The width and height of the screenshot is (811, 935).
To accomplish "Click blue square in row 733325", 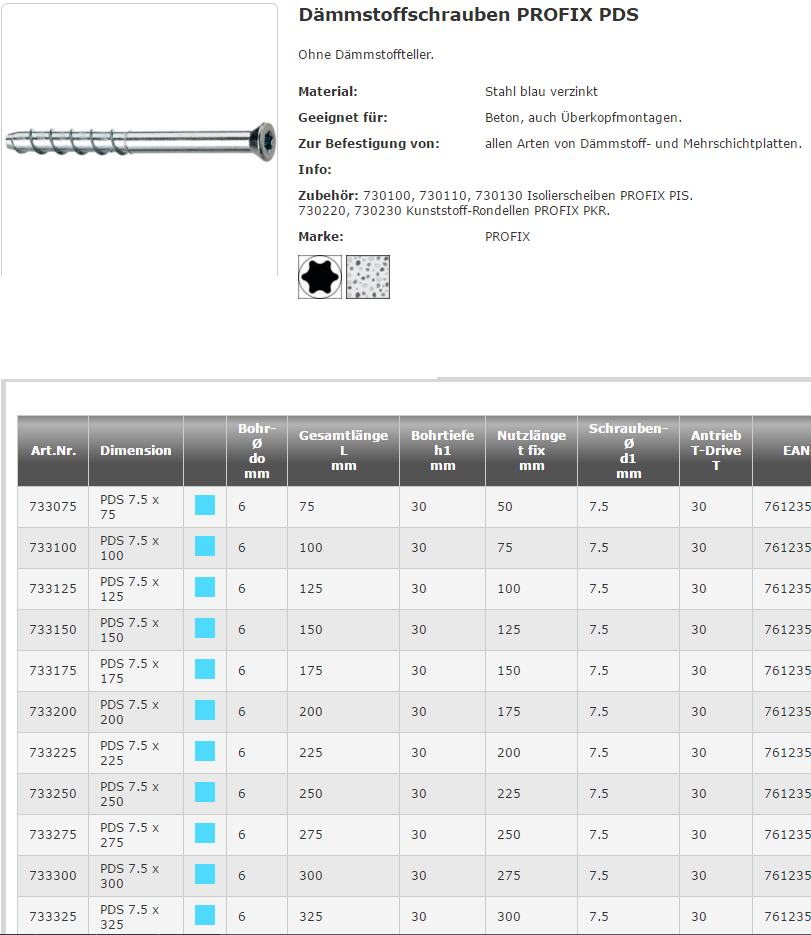I will click(x=205, y=915).
